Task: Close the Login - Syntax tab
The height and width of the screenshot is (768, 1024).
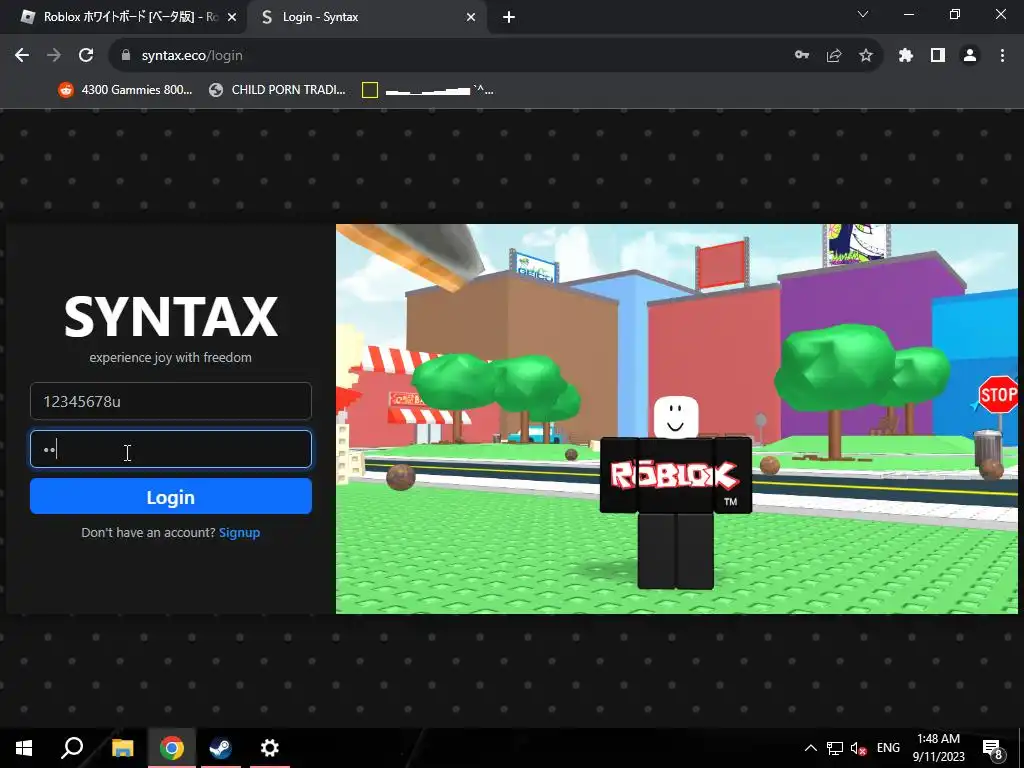Action: pos(471,18)
